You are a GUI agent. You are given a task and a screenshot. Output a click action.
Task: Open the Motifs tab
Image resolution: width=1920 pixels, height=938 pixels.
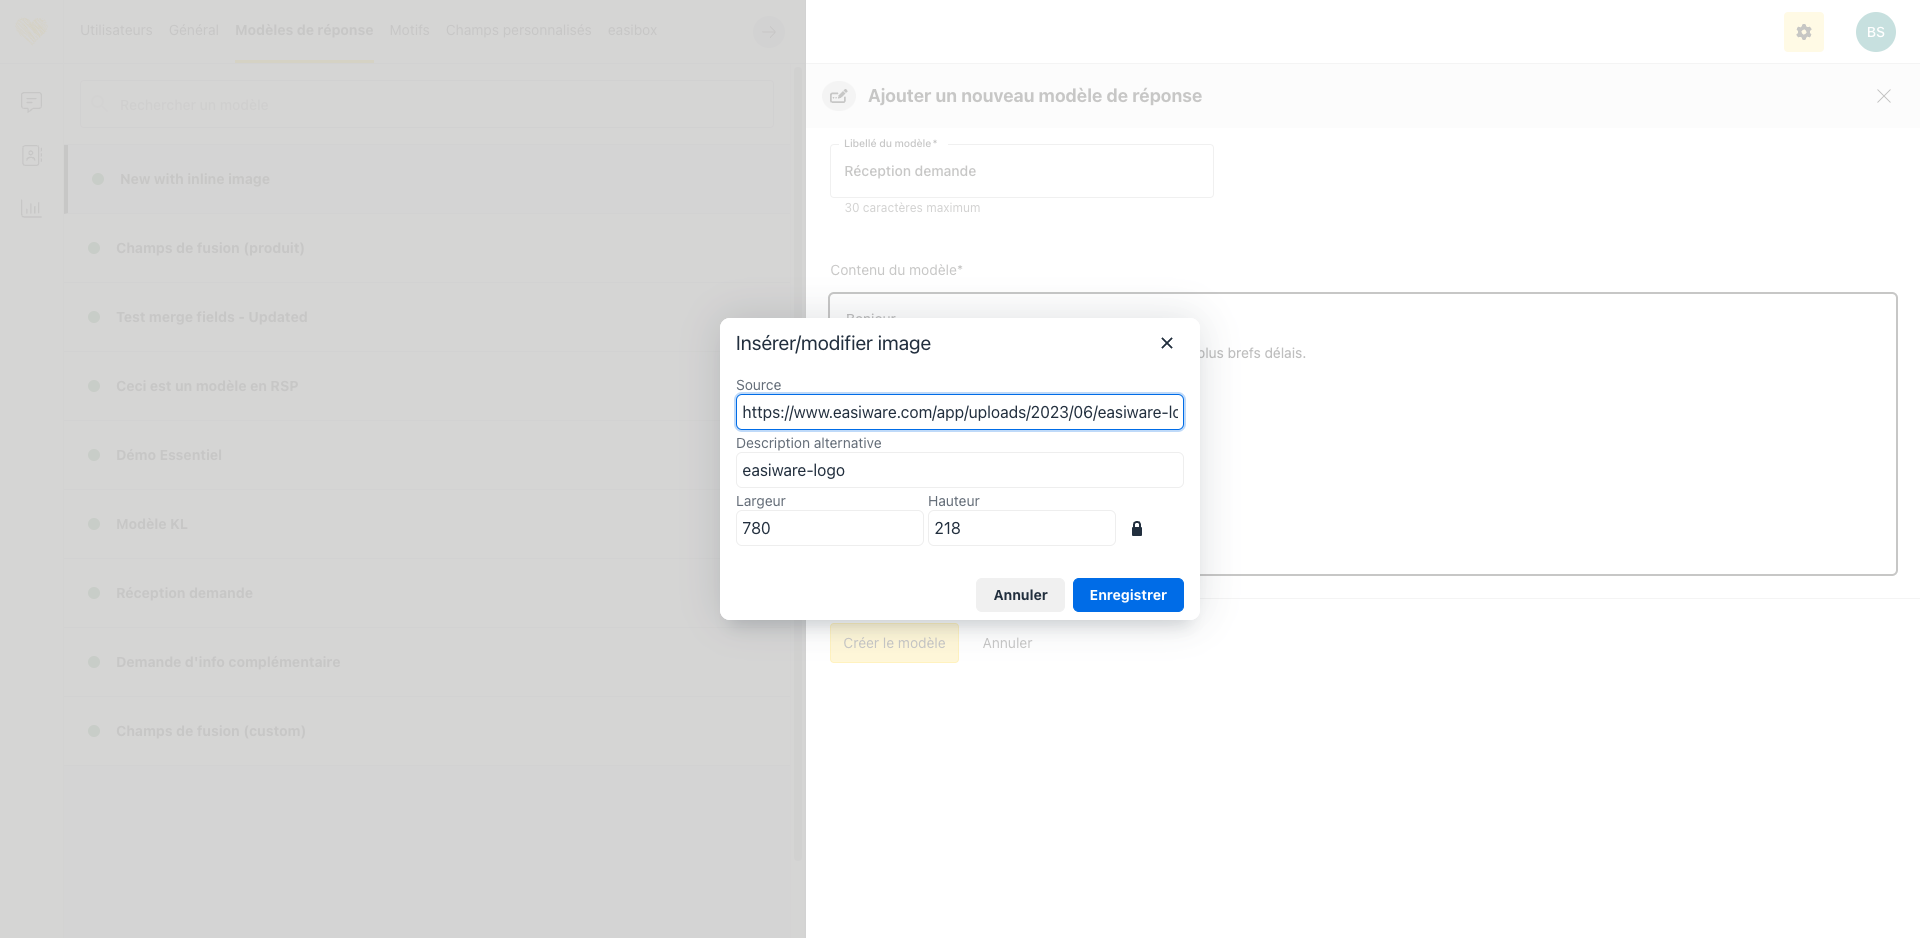[x=409, y=30]
